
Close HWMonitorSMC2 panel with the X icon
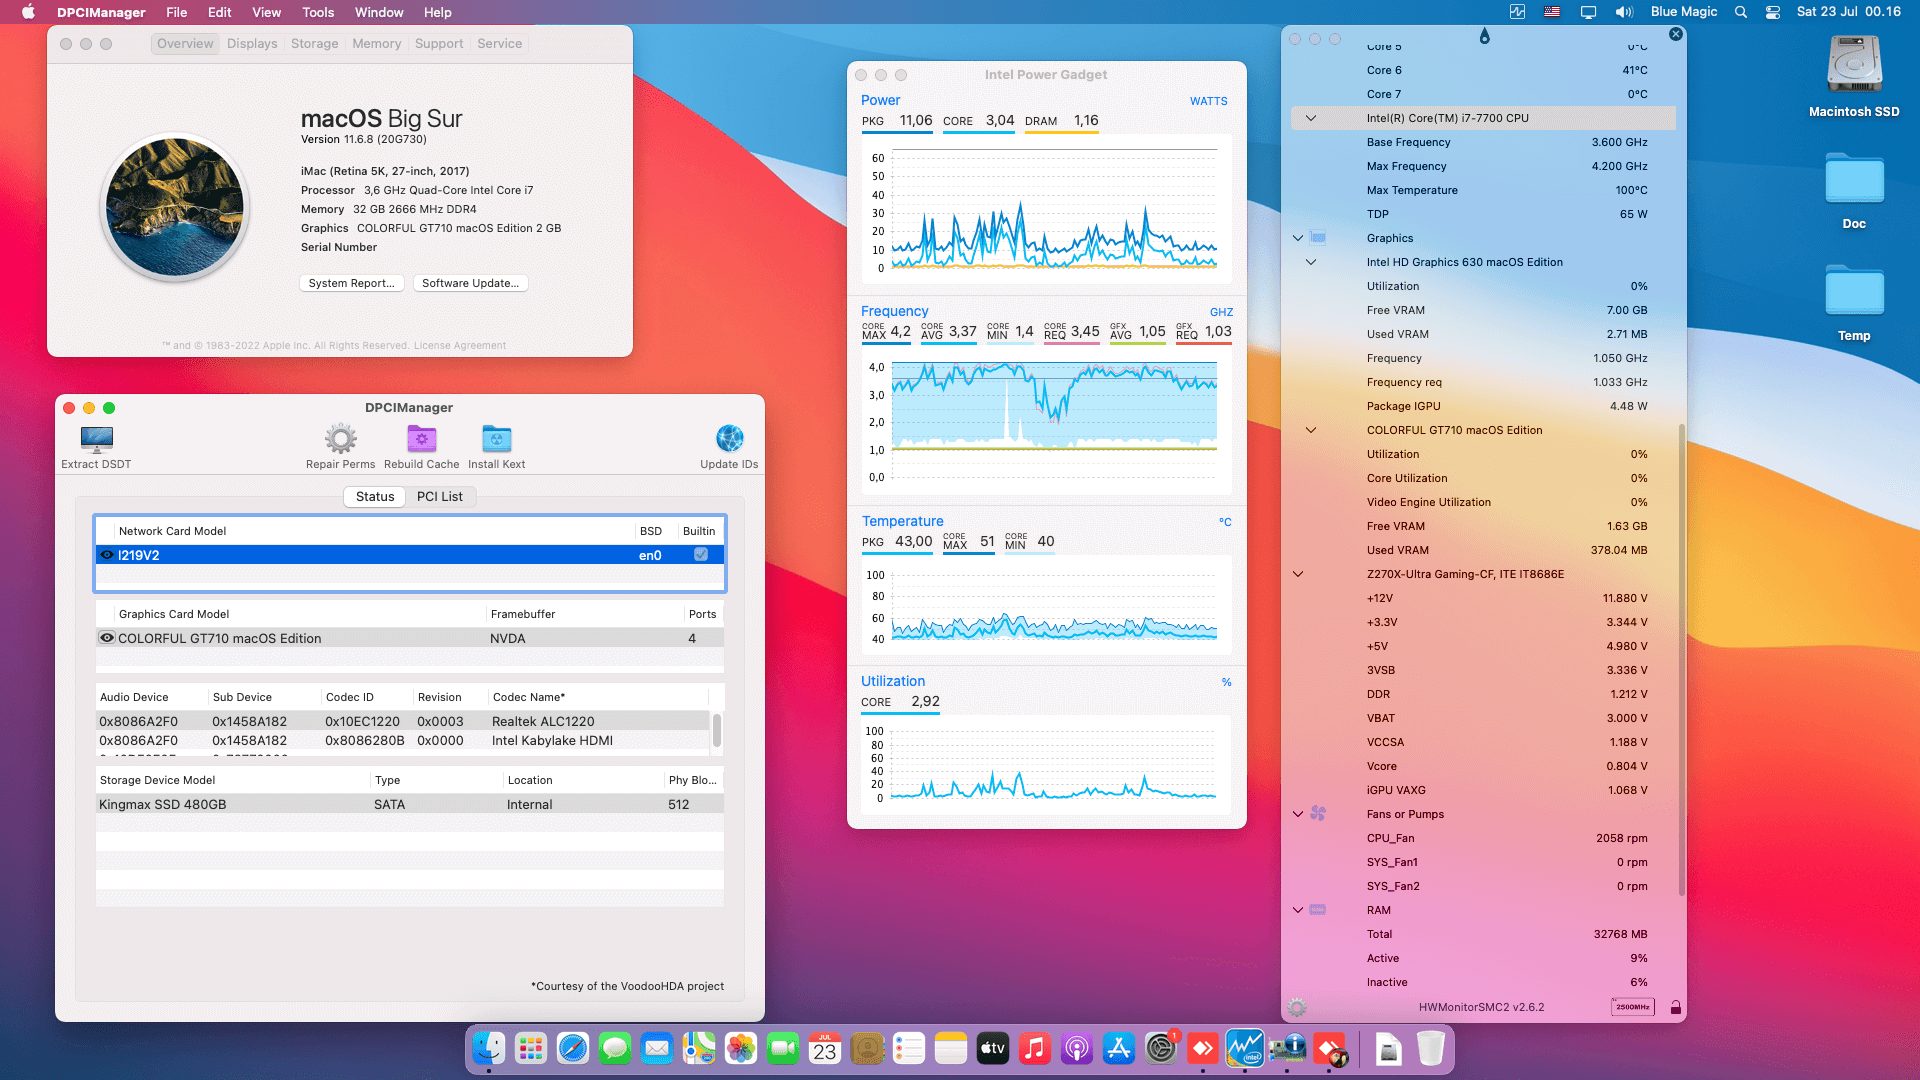tap(1676, 34)
